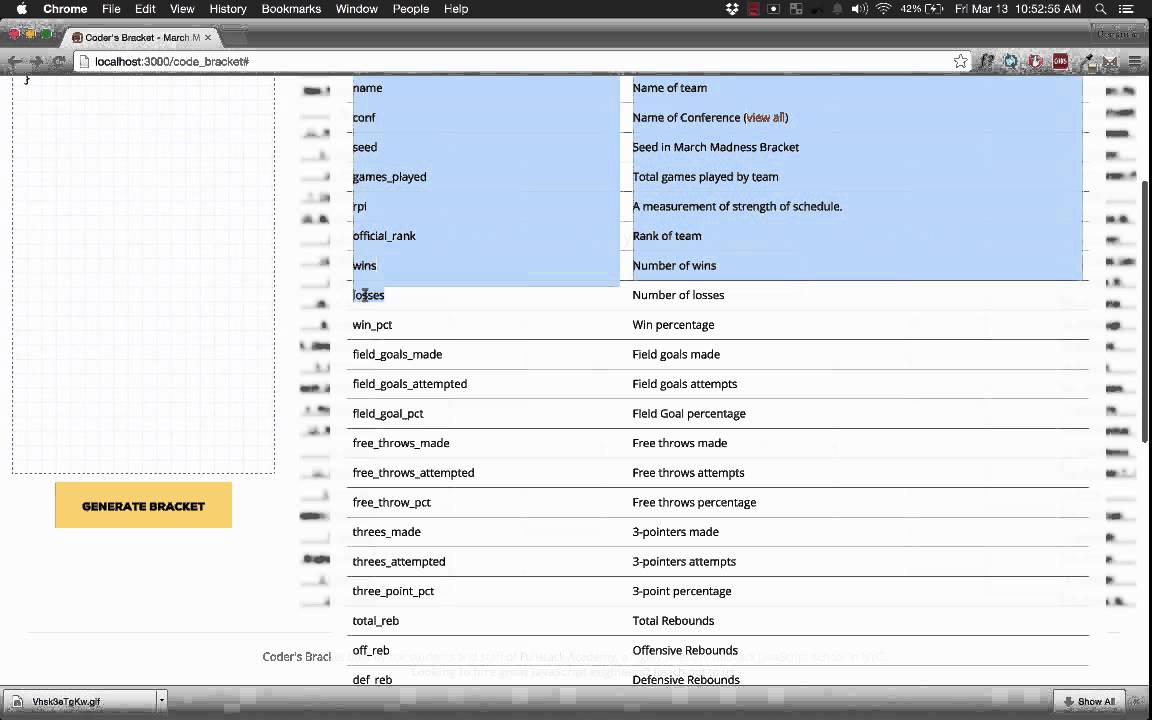Click the losses attribute cell
Viewport: 1152px width, 720px height.
[368, 295]
